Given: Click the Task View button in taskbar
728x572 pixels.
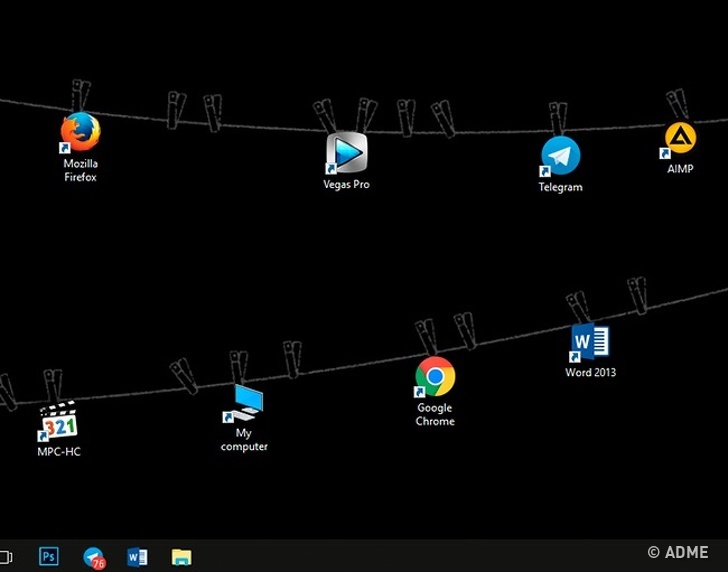Looking at the screenshot, I should point(5,557).
